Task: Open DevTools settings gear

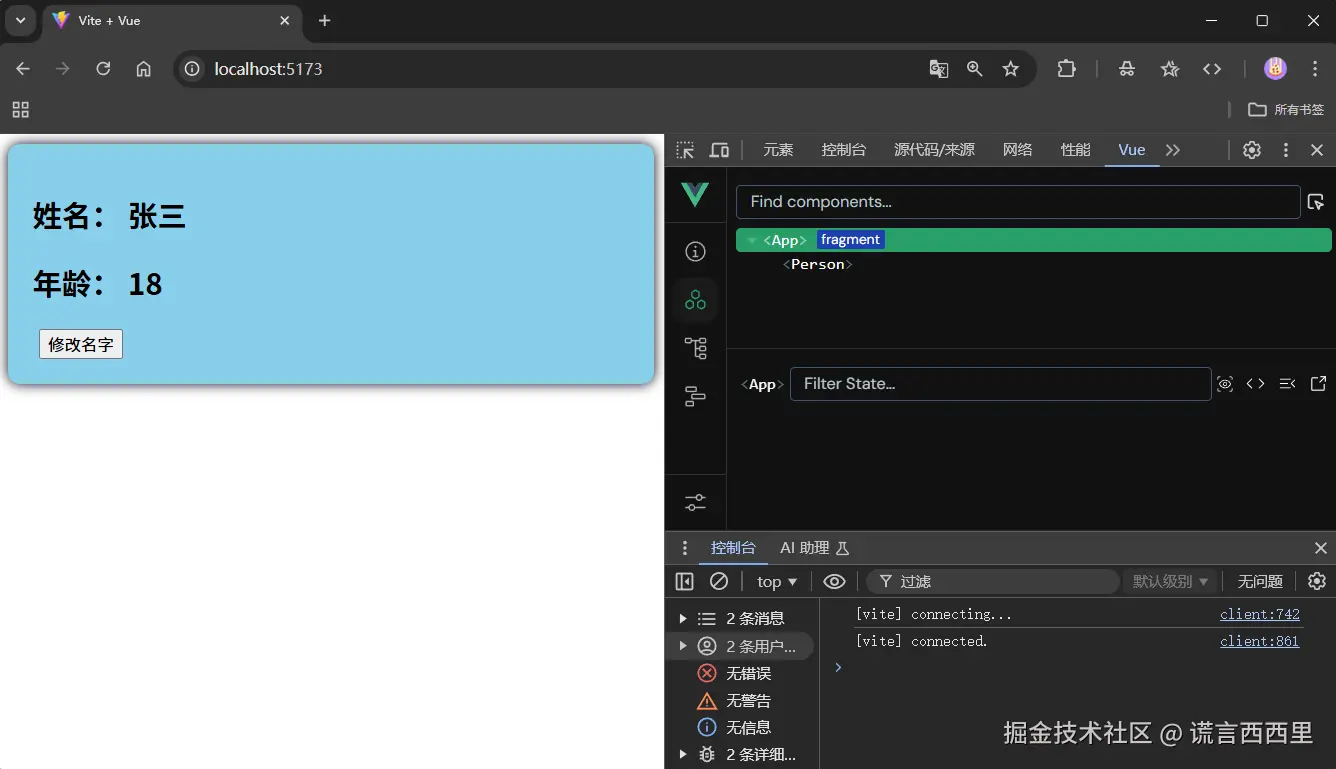Action: [x=1251, y=150]
